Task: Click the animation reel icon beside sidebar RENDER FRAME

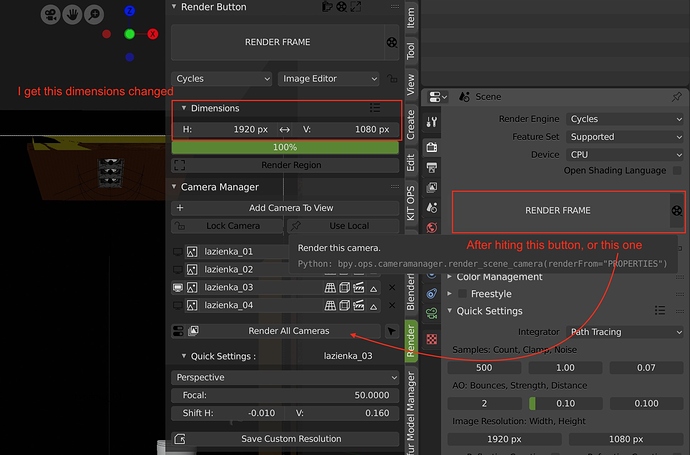Action: click(392, 42)
